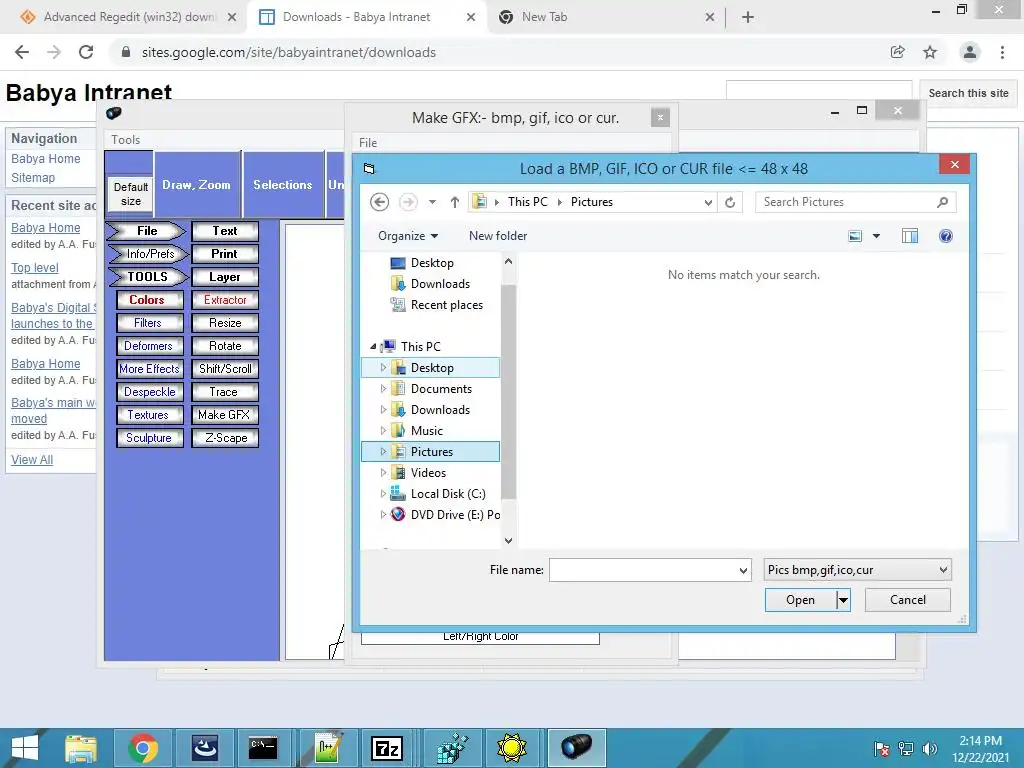
Task: Select Downloads under This PC
Action: coord(440,410)
